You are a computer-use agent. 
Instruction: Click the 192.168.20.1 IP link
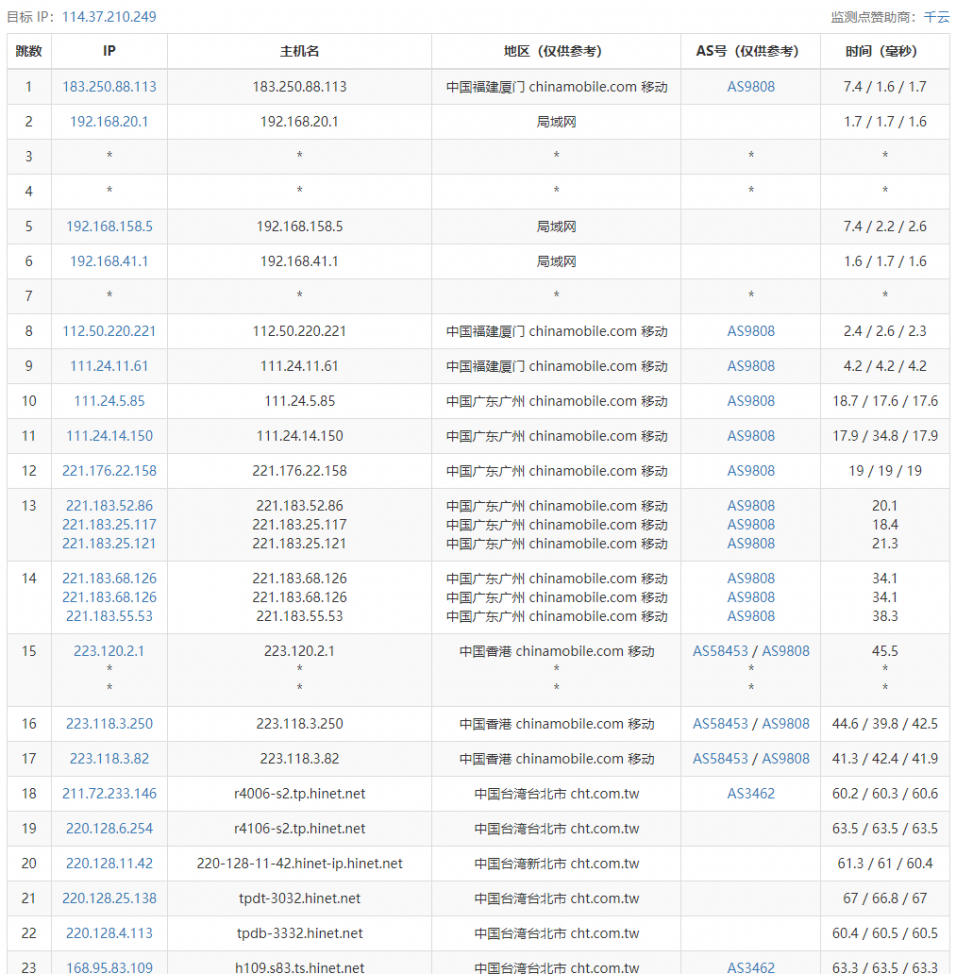point(109,122)
